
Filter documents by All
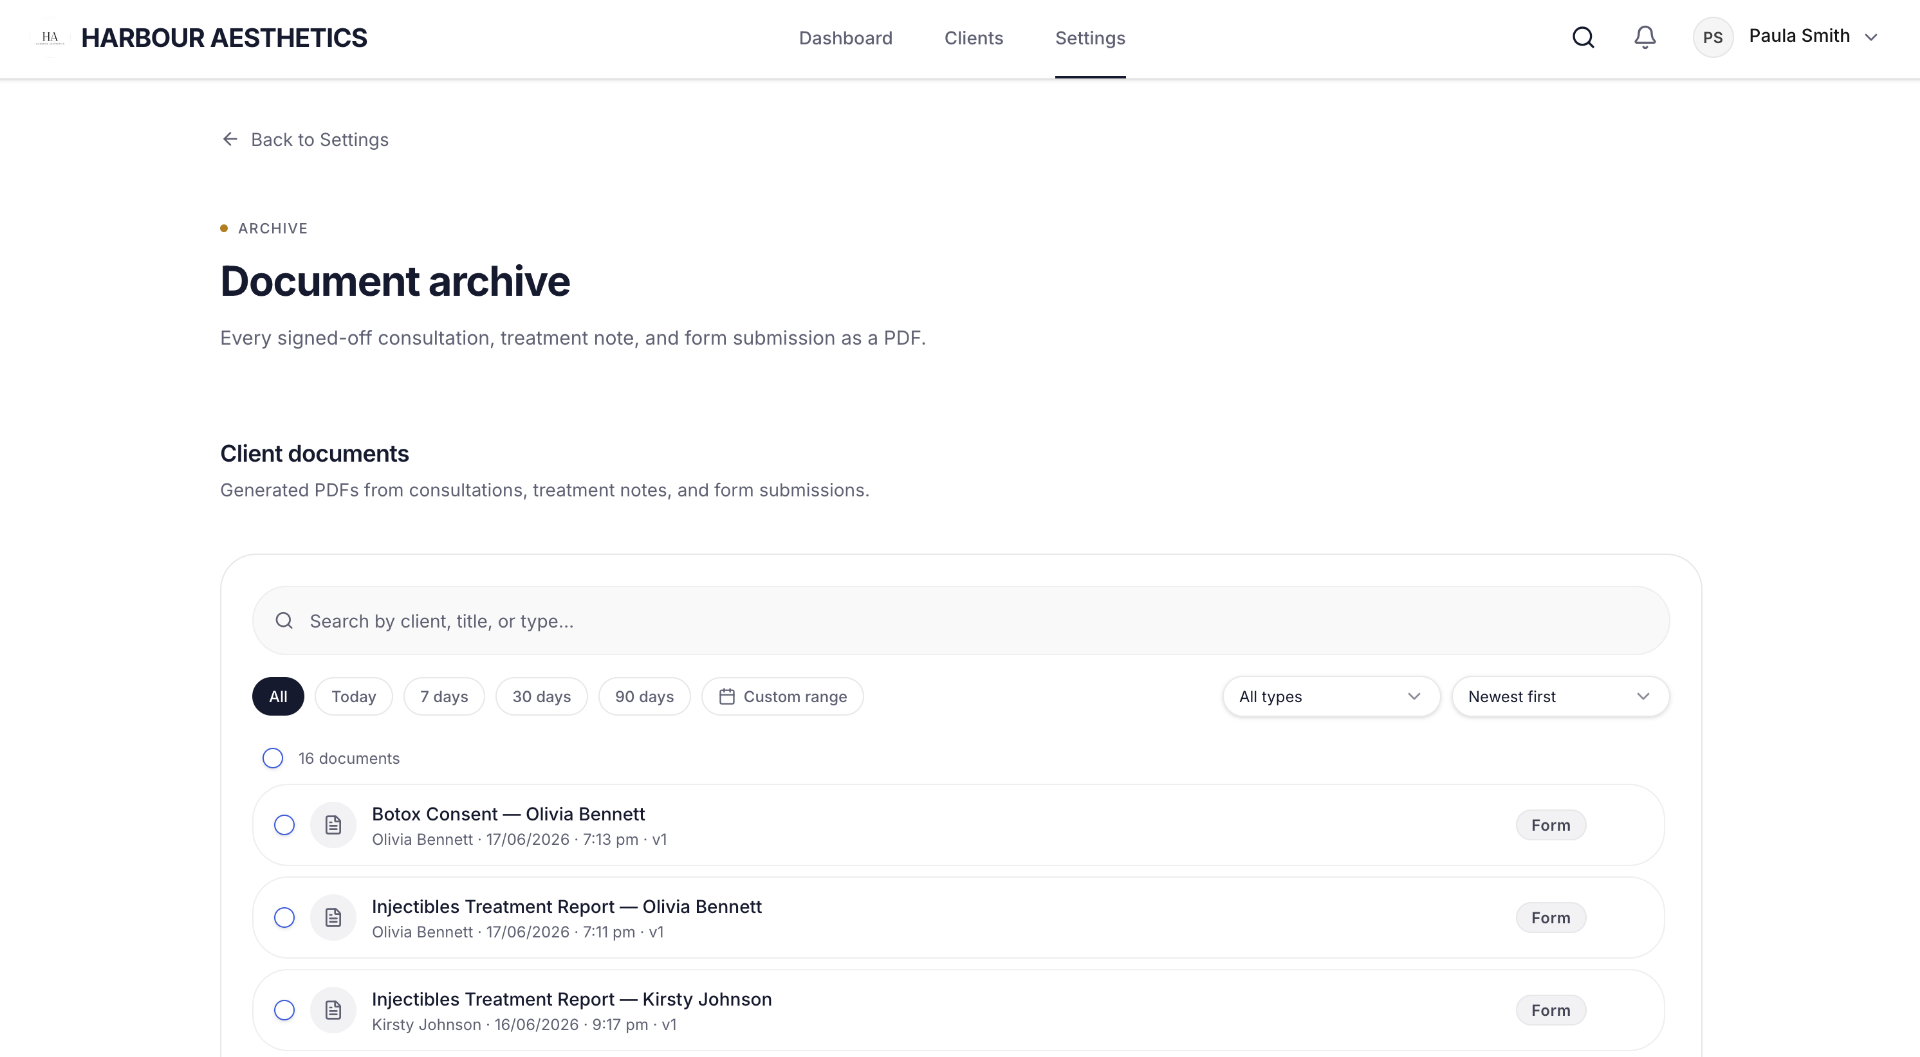tap(278, 696)
